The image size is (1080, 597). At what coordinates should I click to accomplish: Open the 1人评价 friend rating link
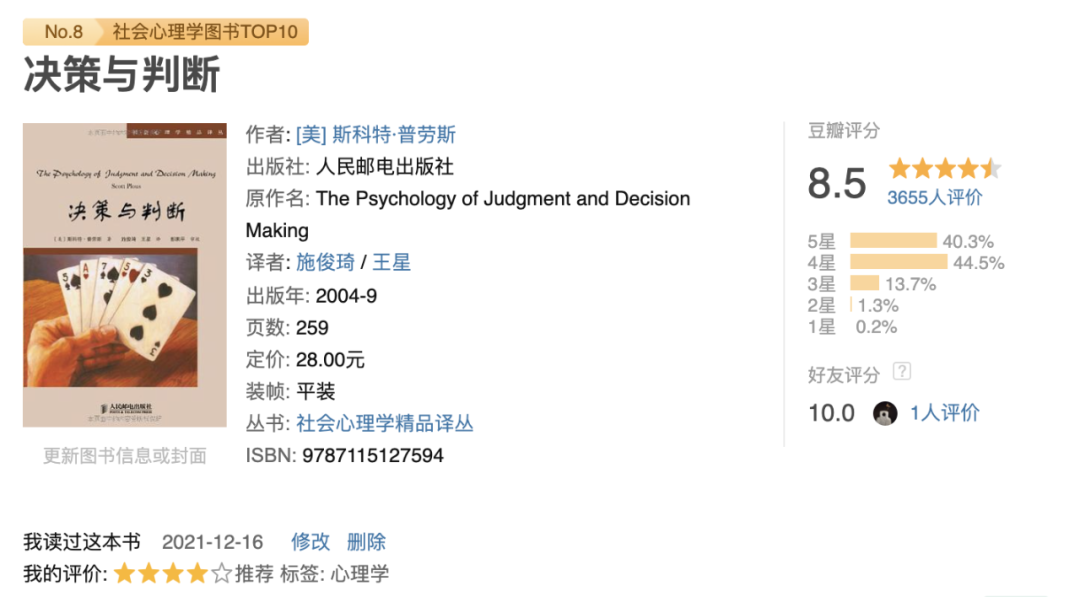(x=944, y=413)
